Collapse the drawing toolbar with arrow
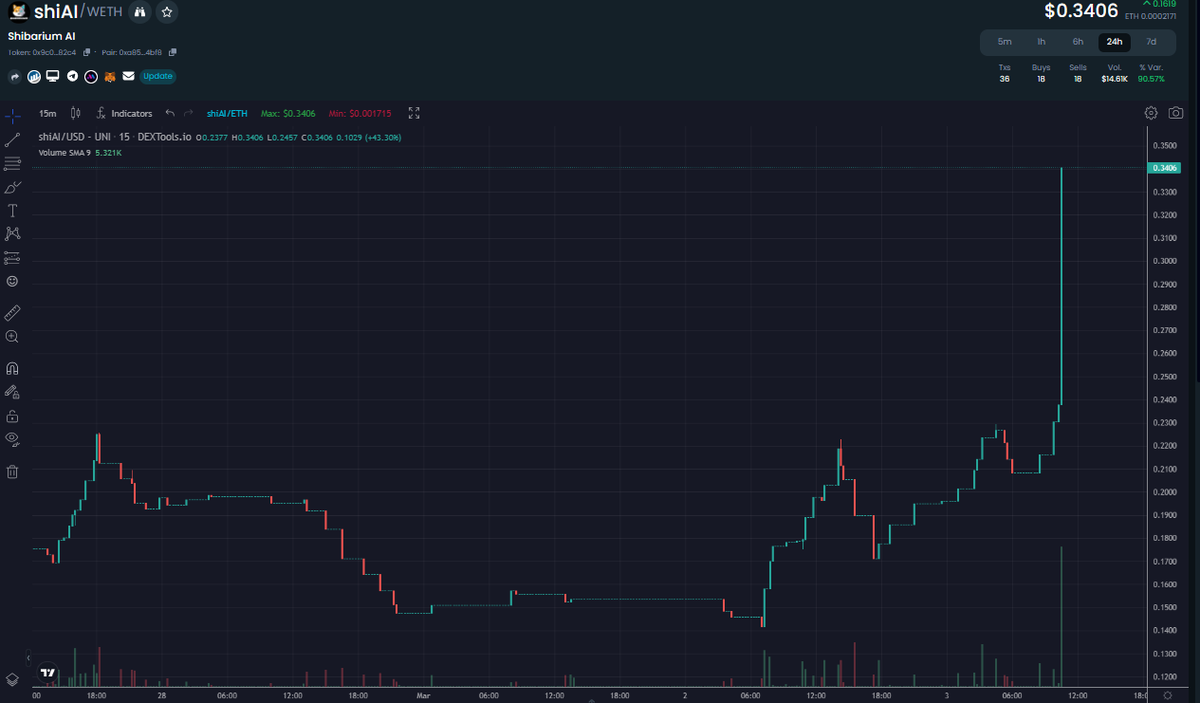 28,657
